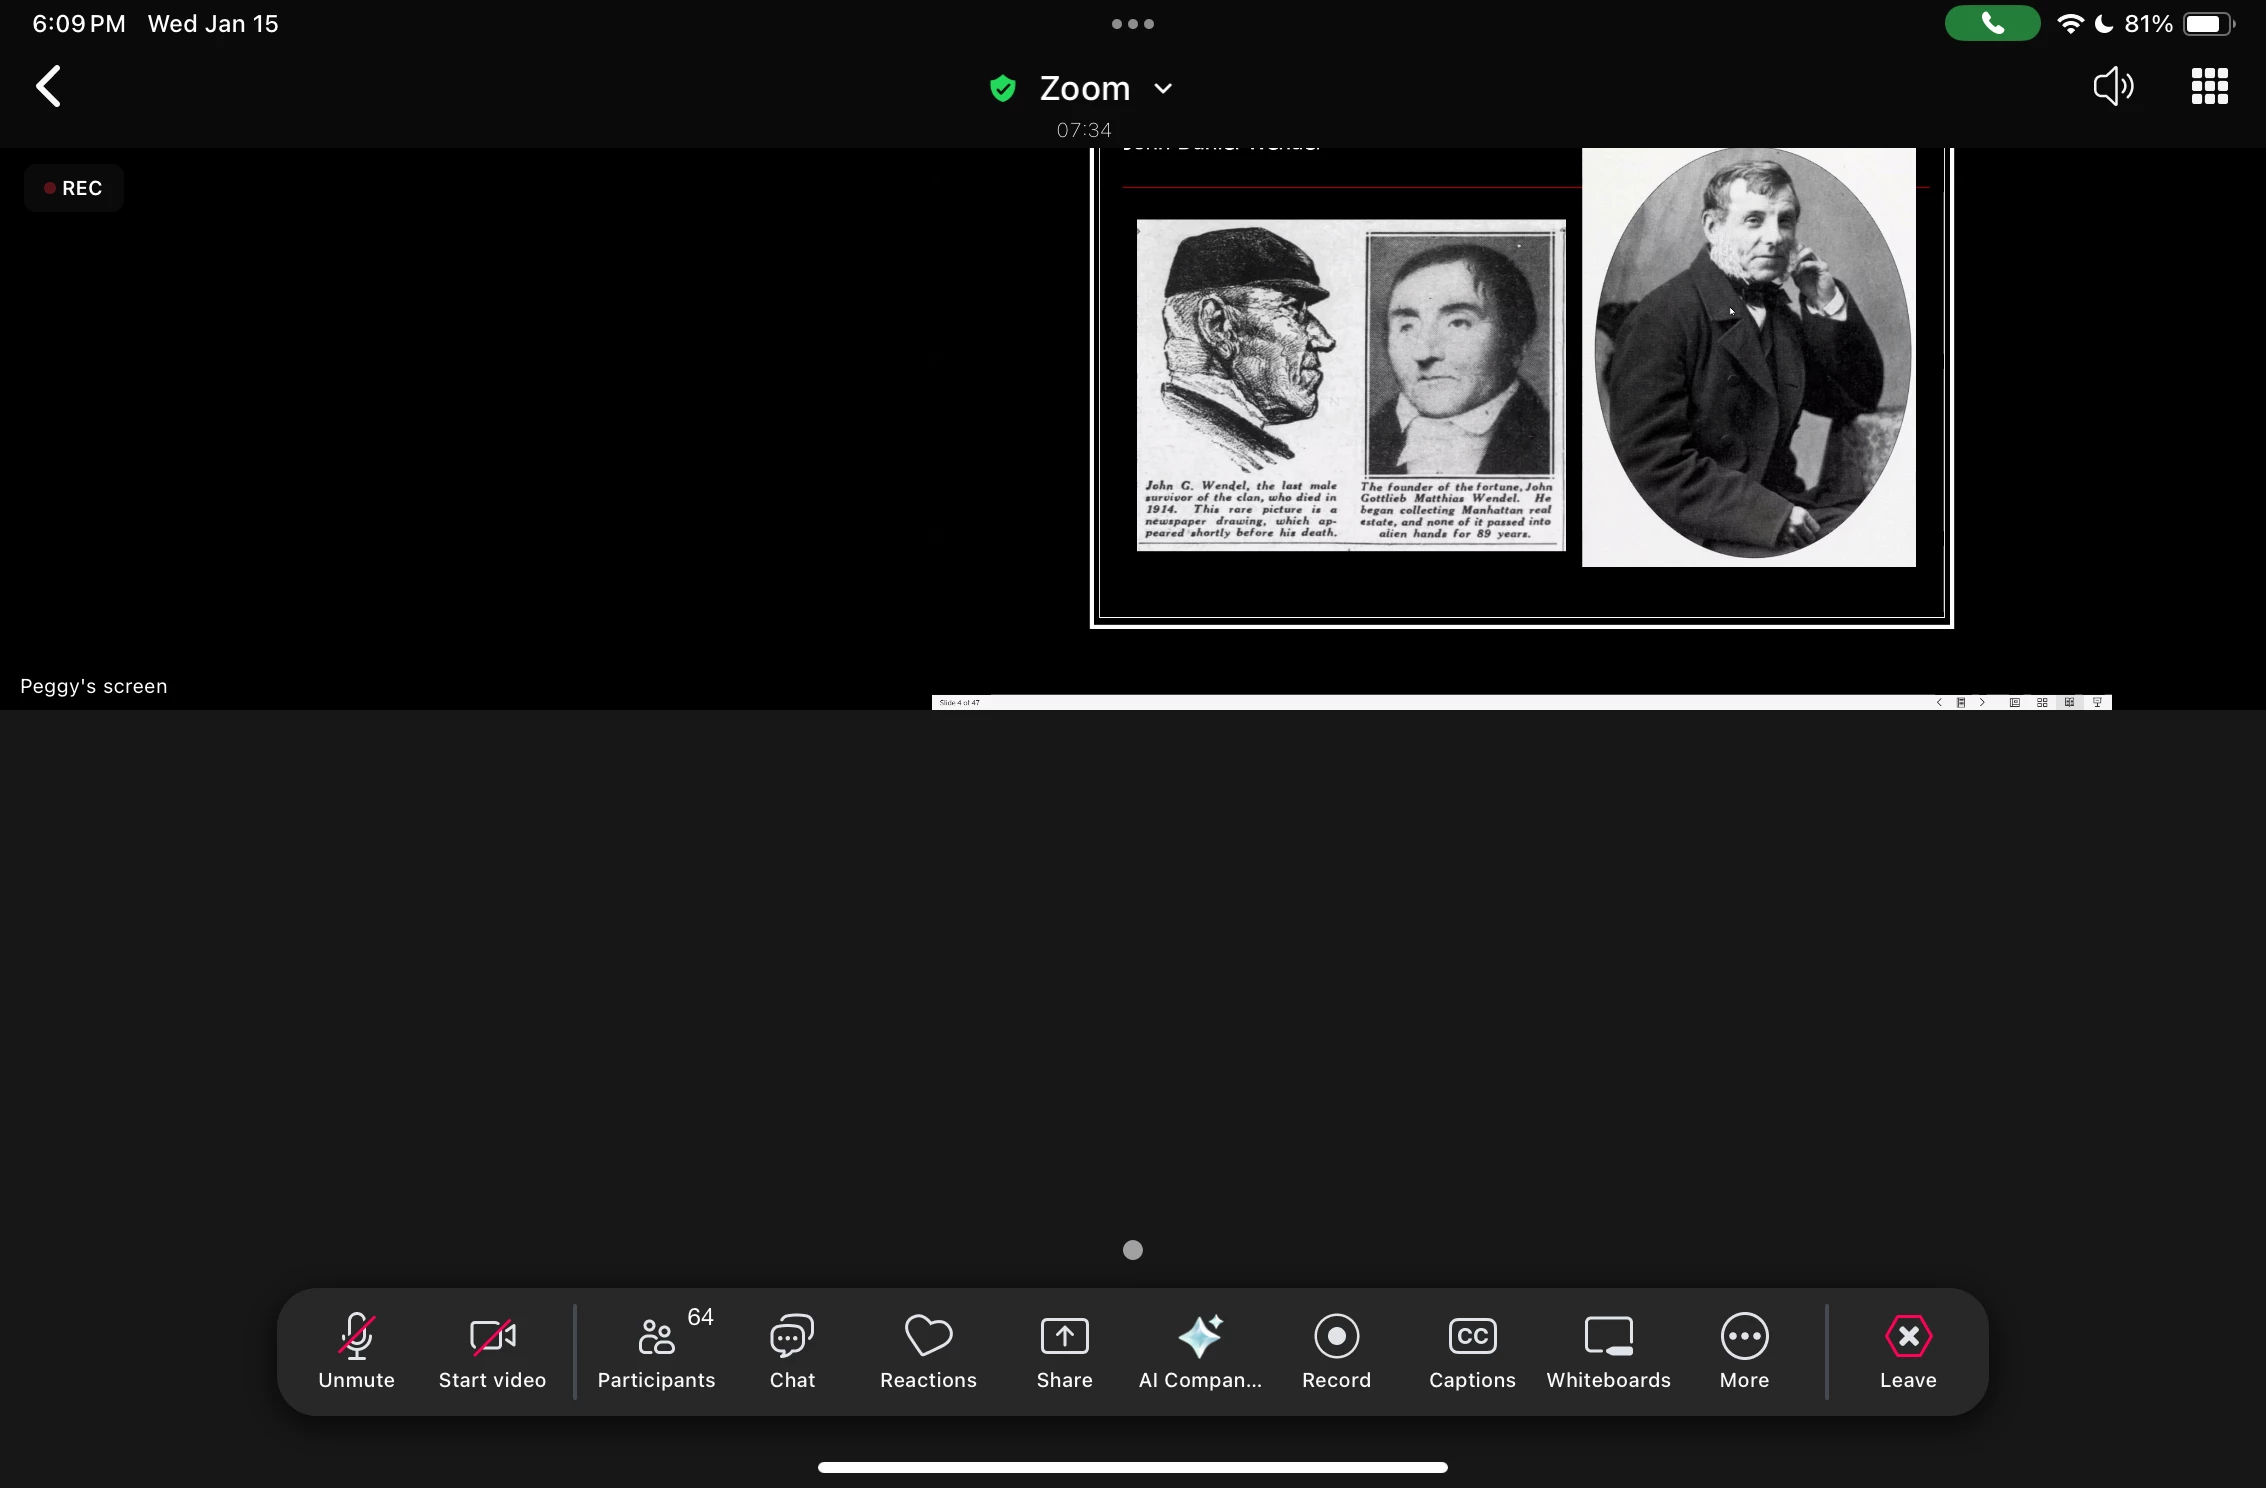Open the More options menu
Viewport: 2266px width, 1488px height.
tap(1744, 1350)
